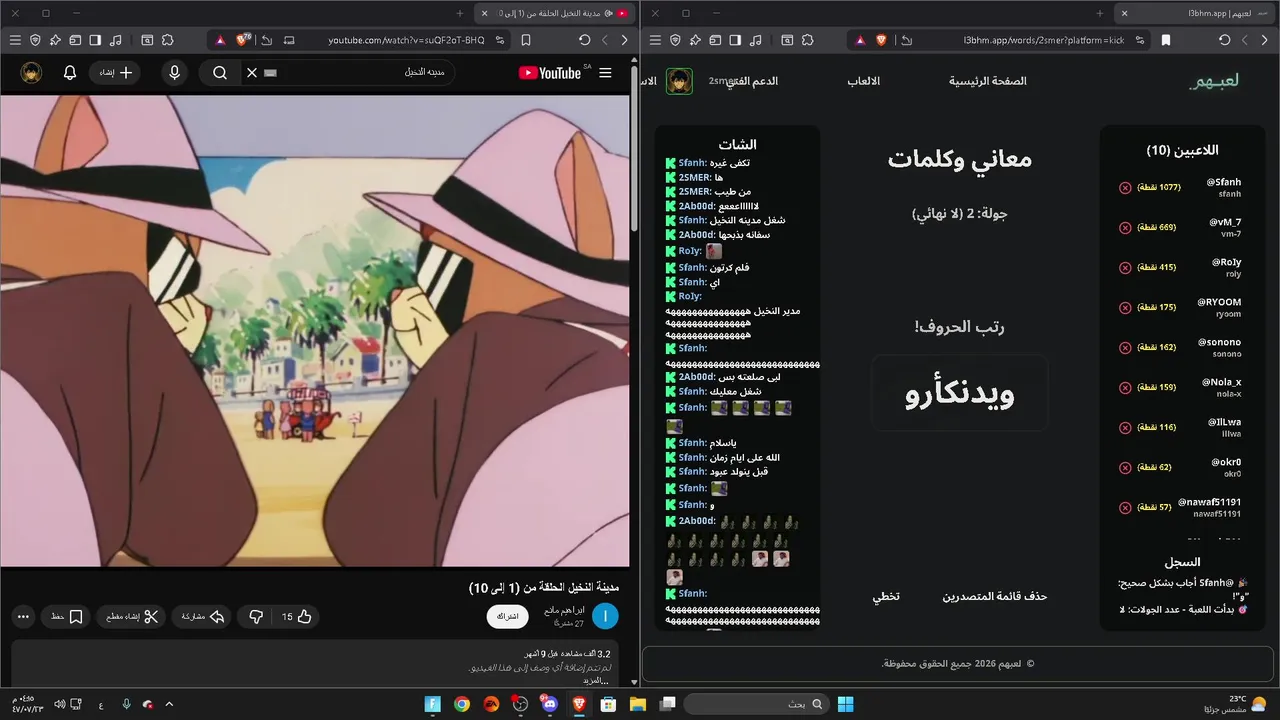This screenshot has height=720, width=1280.
Task: Subscribe (اشتراك) to the channel
Action: (x=508, y=616)
